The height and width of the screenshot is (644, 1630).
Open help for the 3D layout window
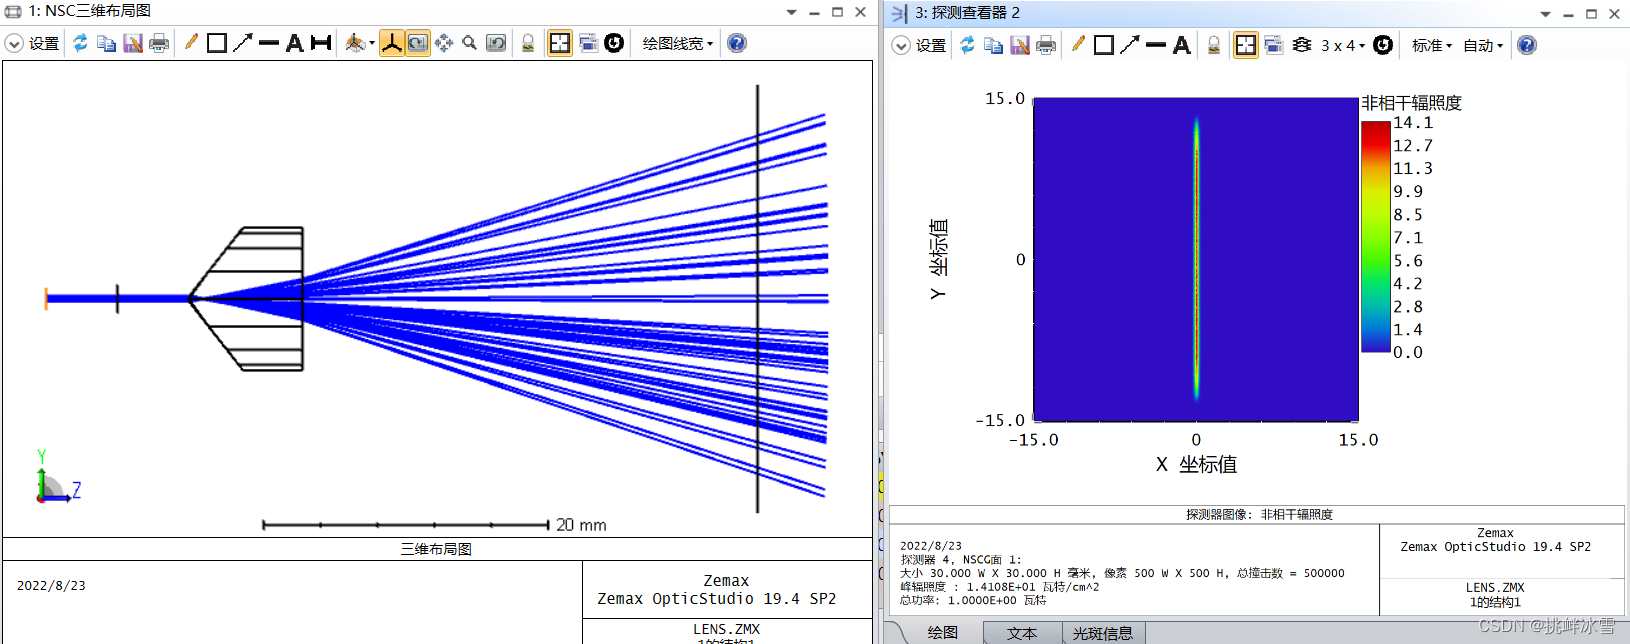pyautogui.click(x=737, y=43)
